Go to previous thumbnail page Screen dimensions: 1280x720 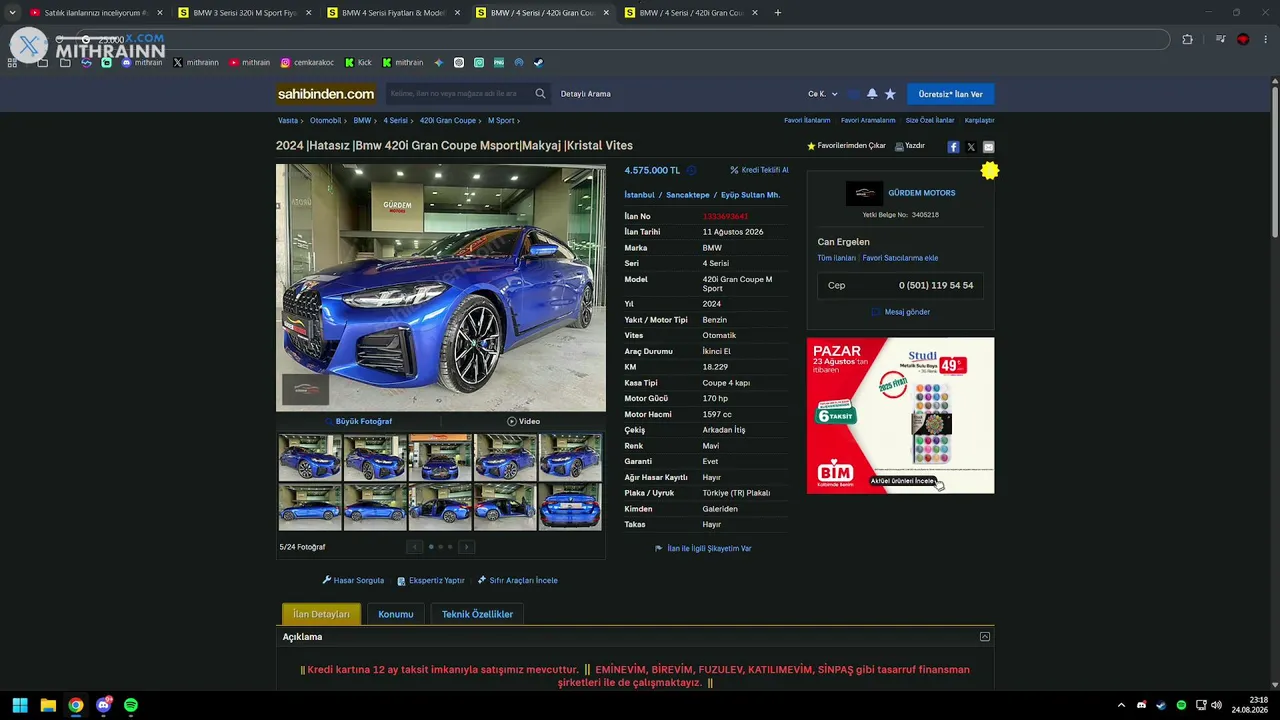[x=415, y=547]
